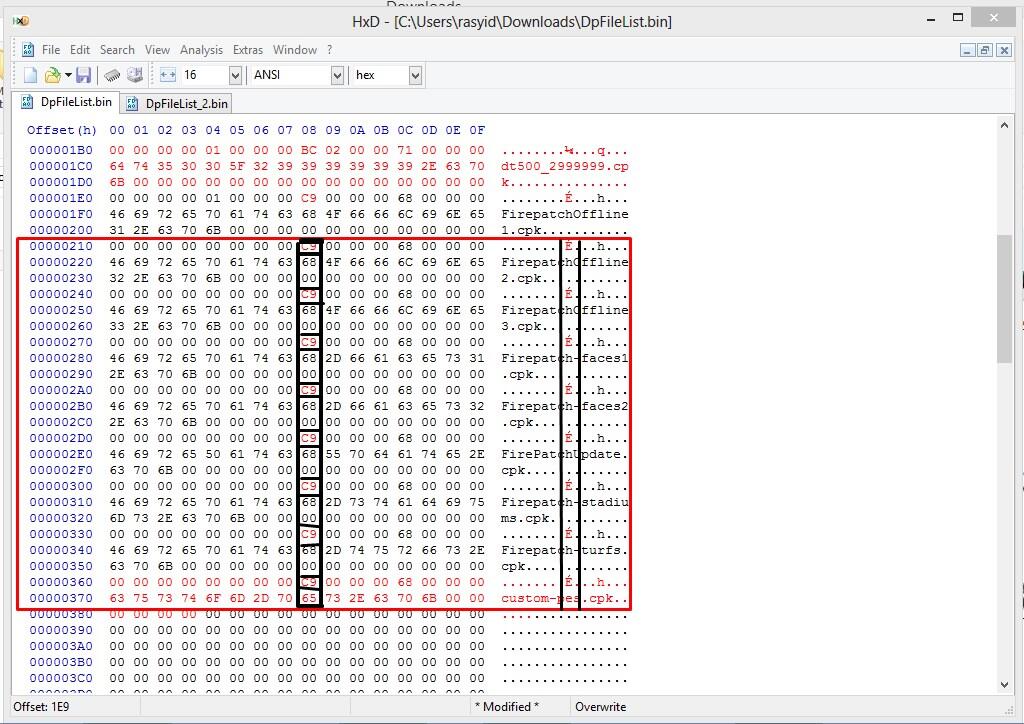Click the bytes-per-row width icon
1024x724 pixels.
click(x=167, y=75)
